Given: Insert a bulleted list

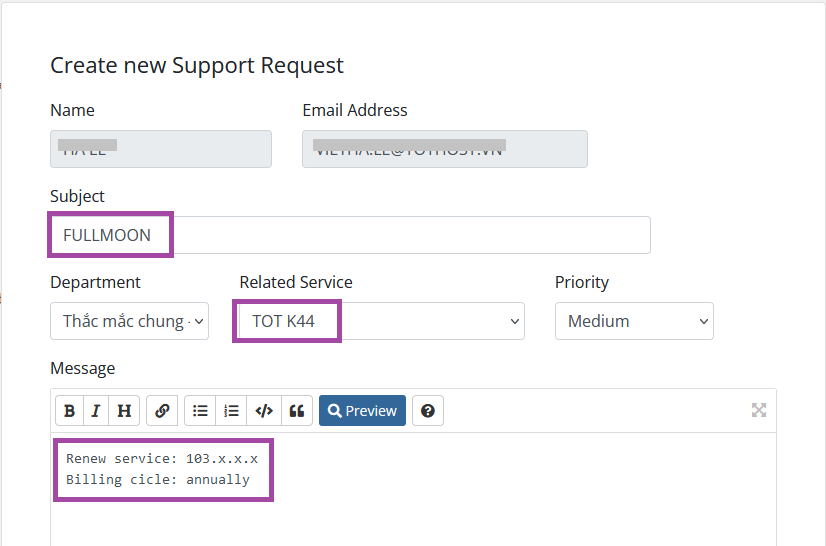Looking at the screenshot, I should 200,411.
